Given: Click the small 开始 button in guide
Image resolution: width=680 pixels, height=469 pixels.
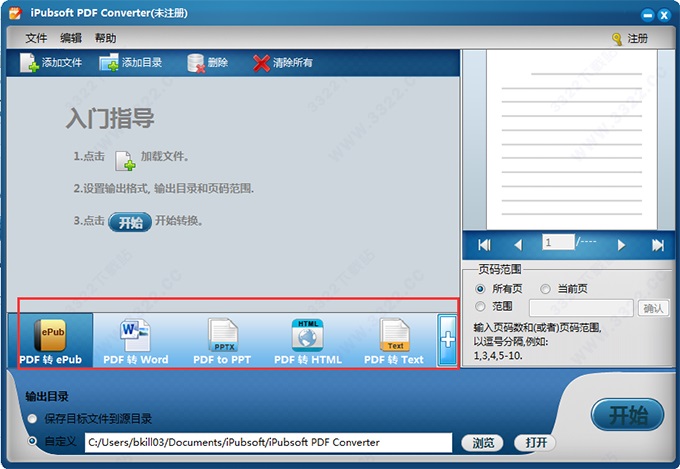Looking at the screenshot, I should [x=130, y=222].
